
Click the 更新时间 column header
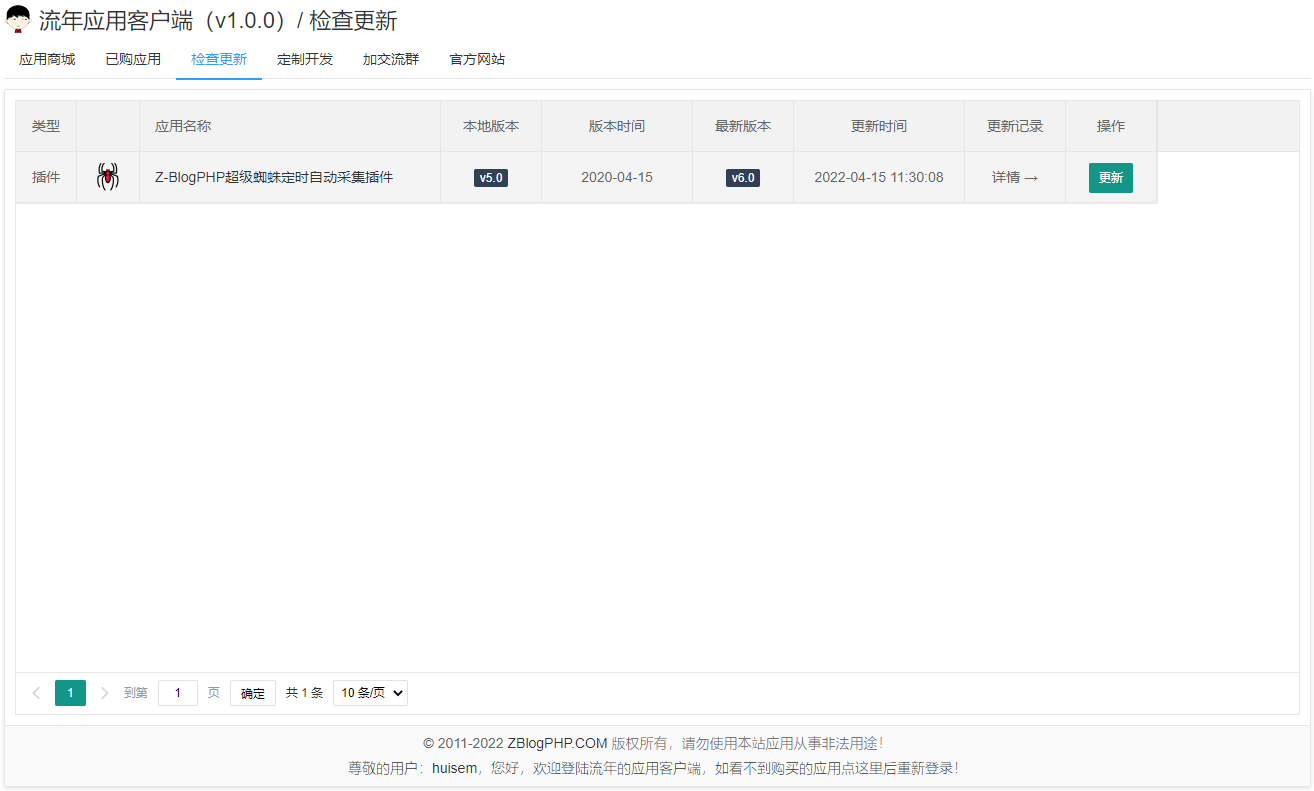[879, 126]
